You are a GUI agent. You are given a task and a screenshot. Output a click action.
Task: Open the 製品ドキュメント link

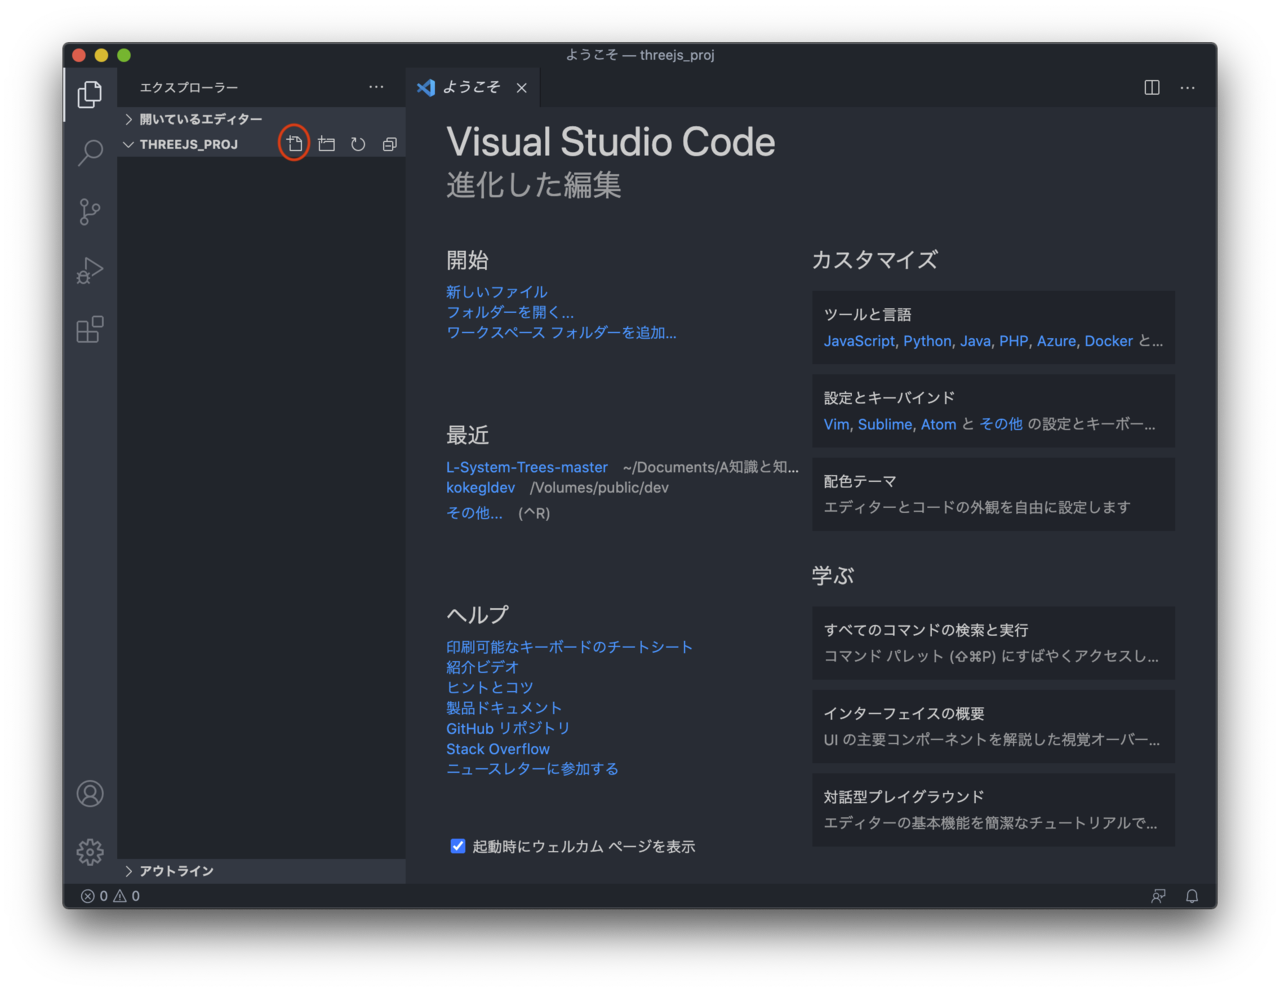504,708
